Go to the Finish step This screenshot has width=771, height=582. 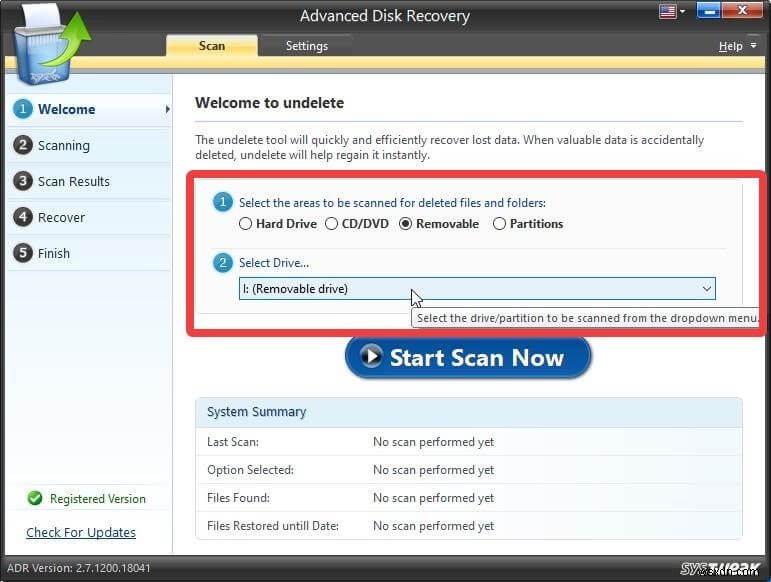[x=89, y=253]
